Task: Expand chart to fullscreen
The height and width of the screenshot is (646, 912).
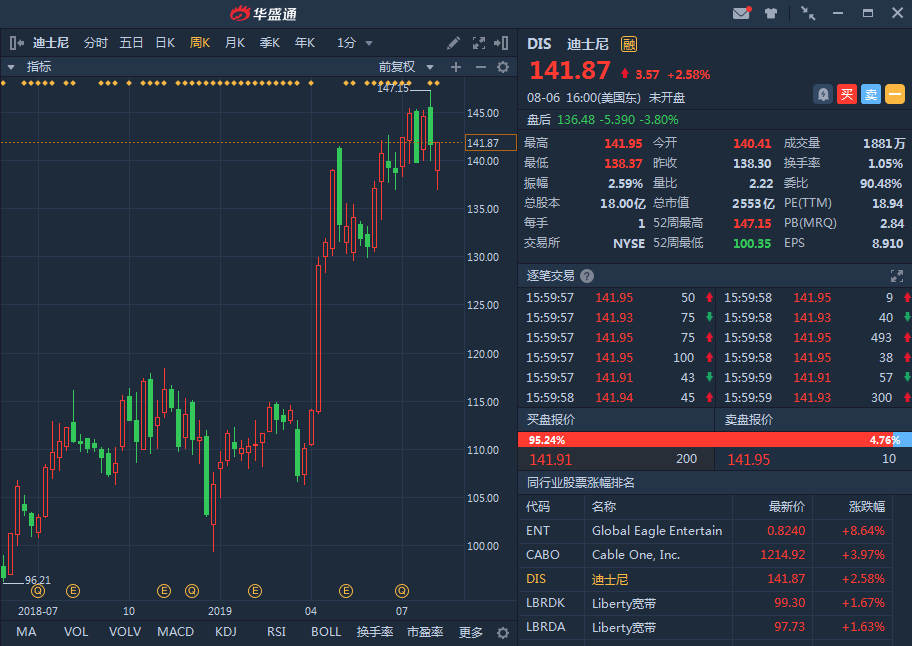Action: [x=479, y=42]
